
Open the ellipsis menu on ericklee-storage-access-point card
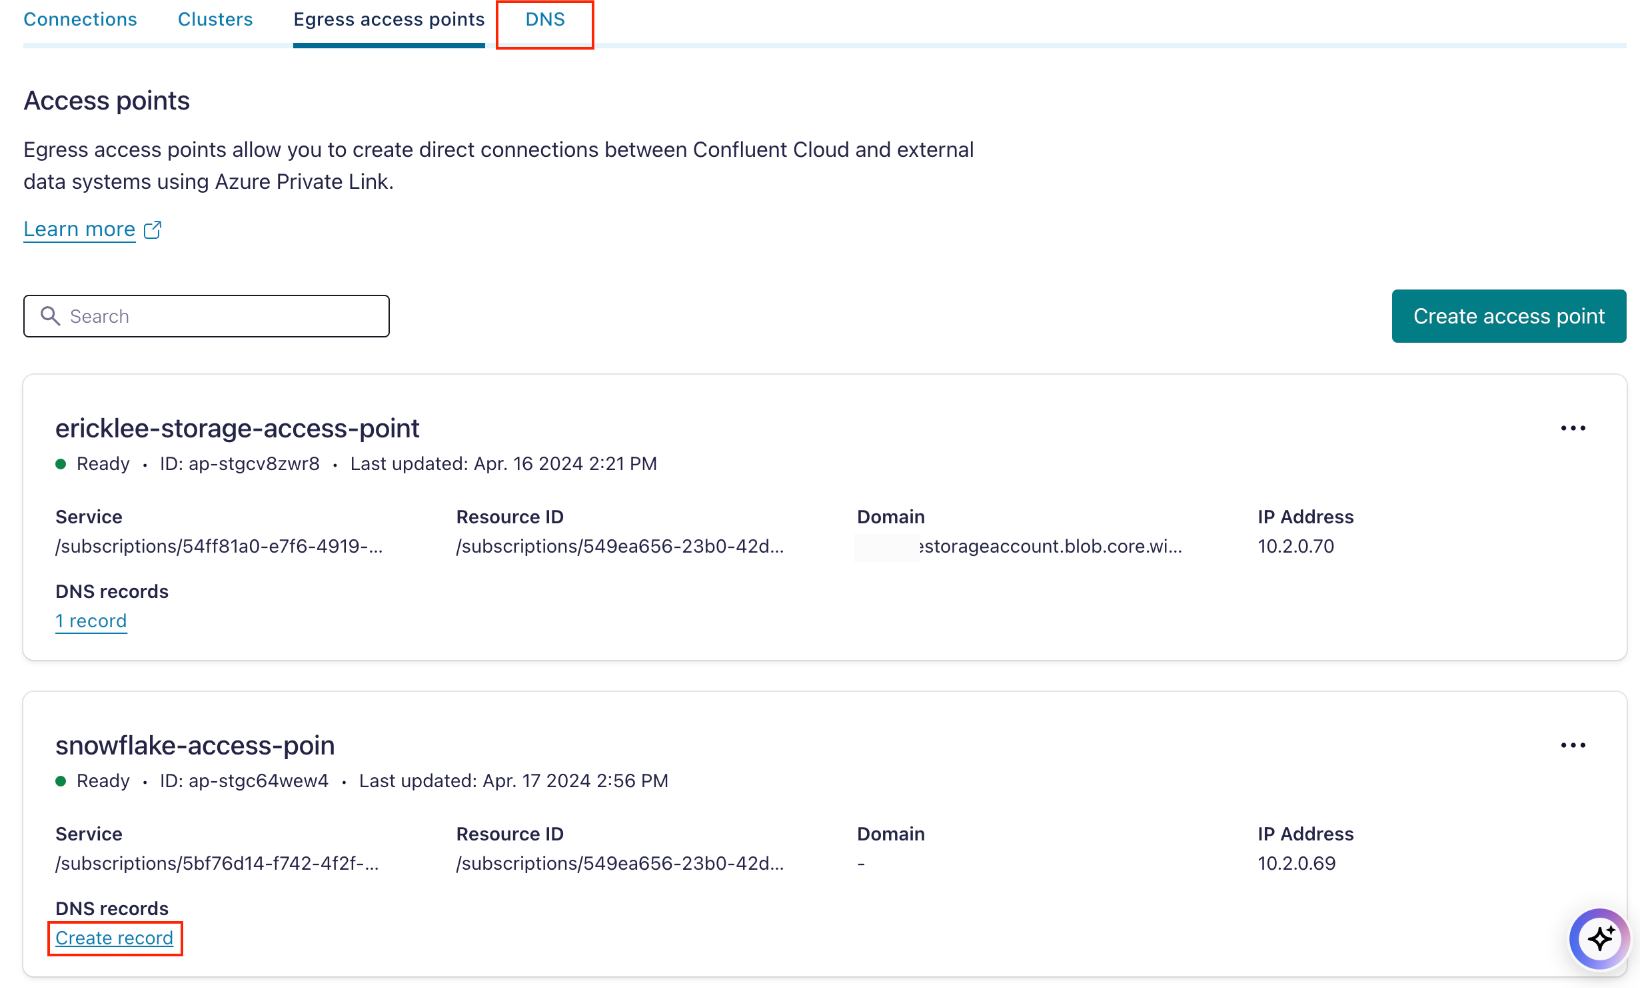(x=1572, y=428)
